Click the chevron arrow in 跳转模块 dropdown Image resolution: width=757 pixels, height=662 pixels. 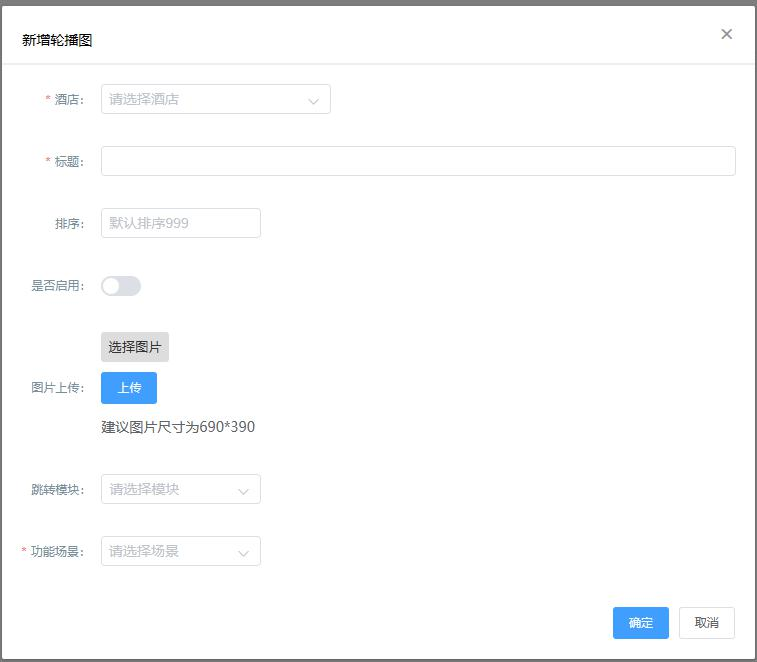pos(243,490)
